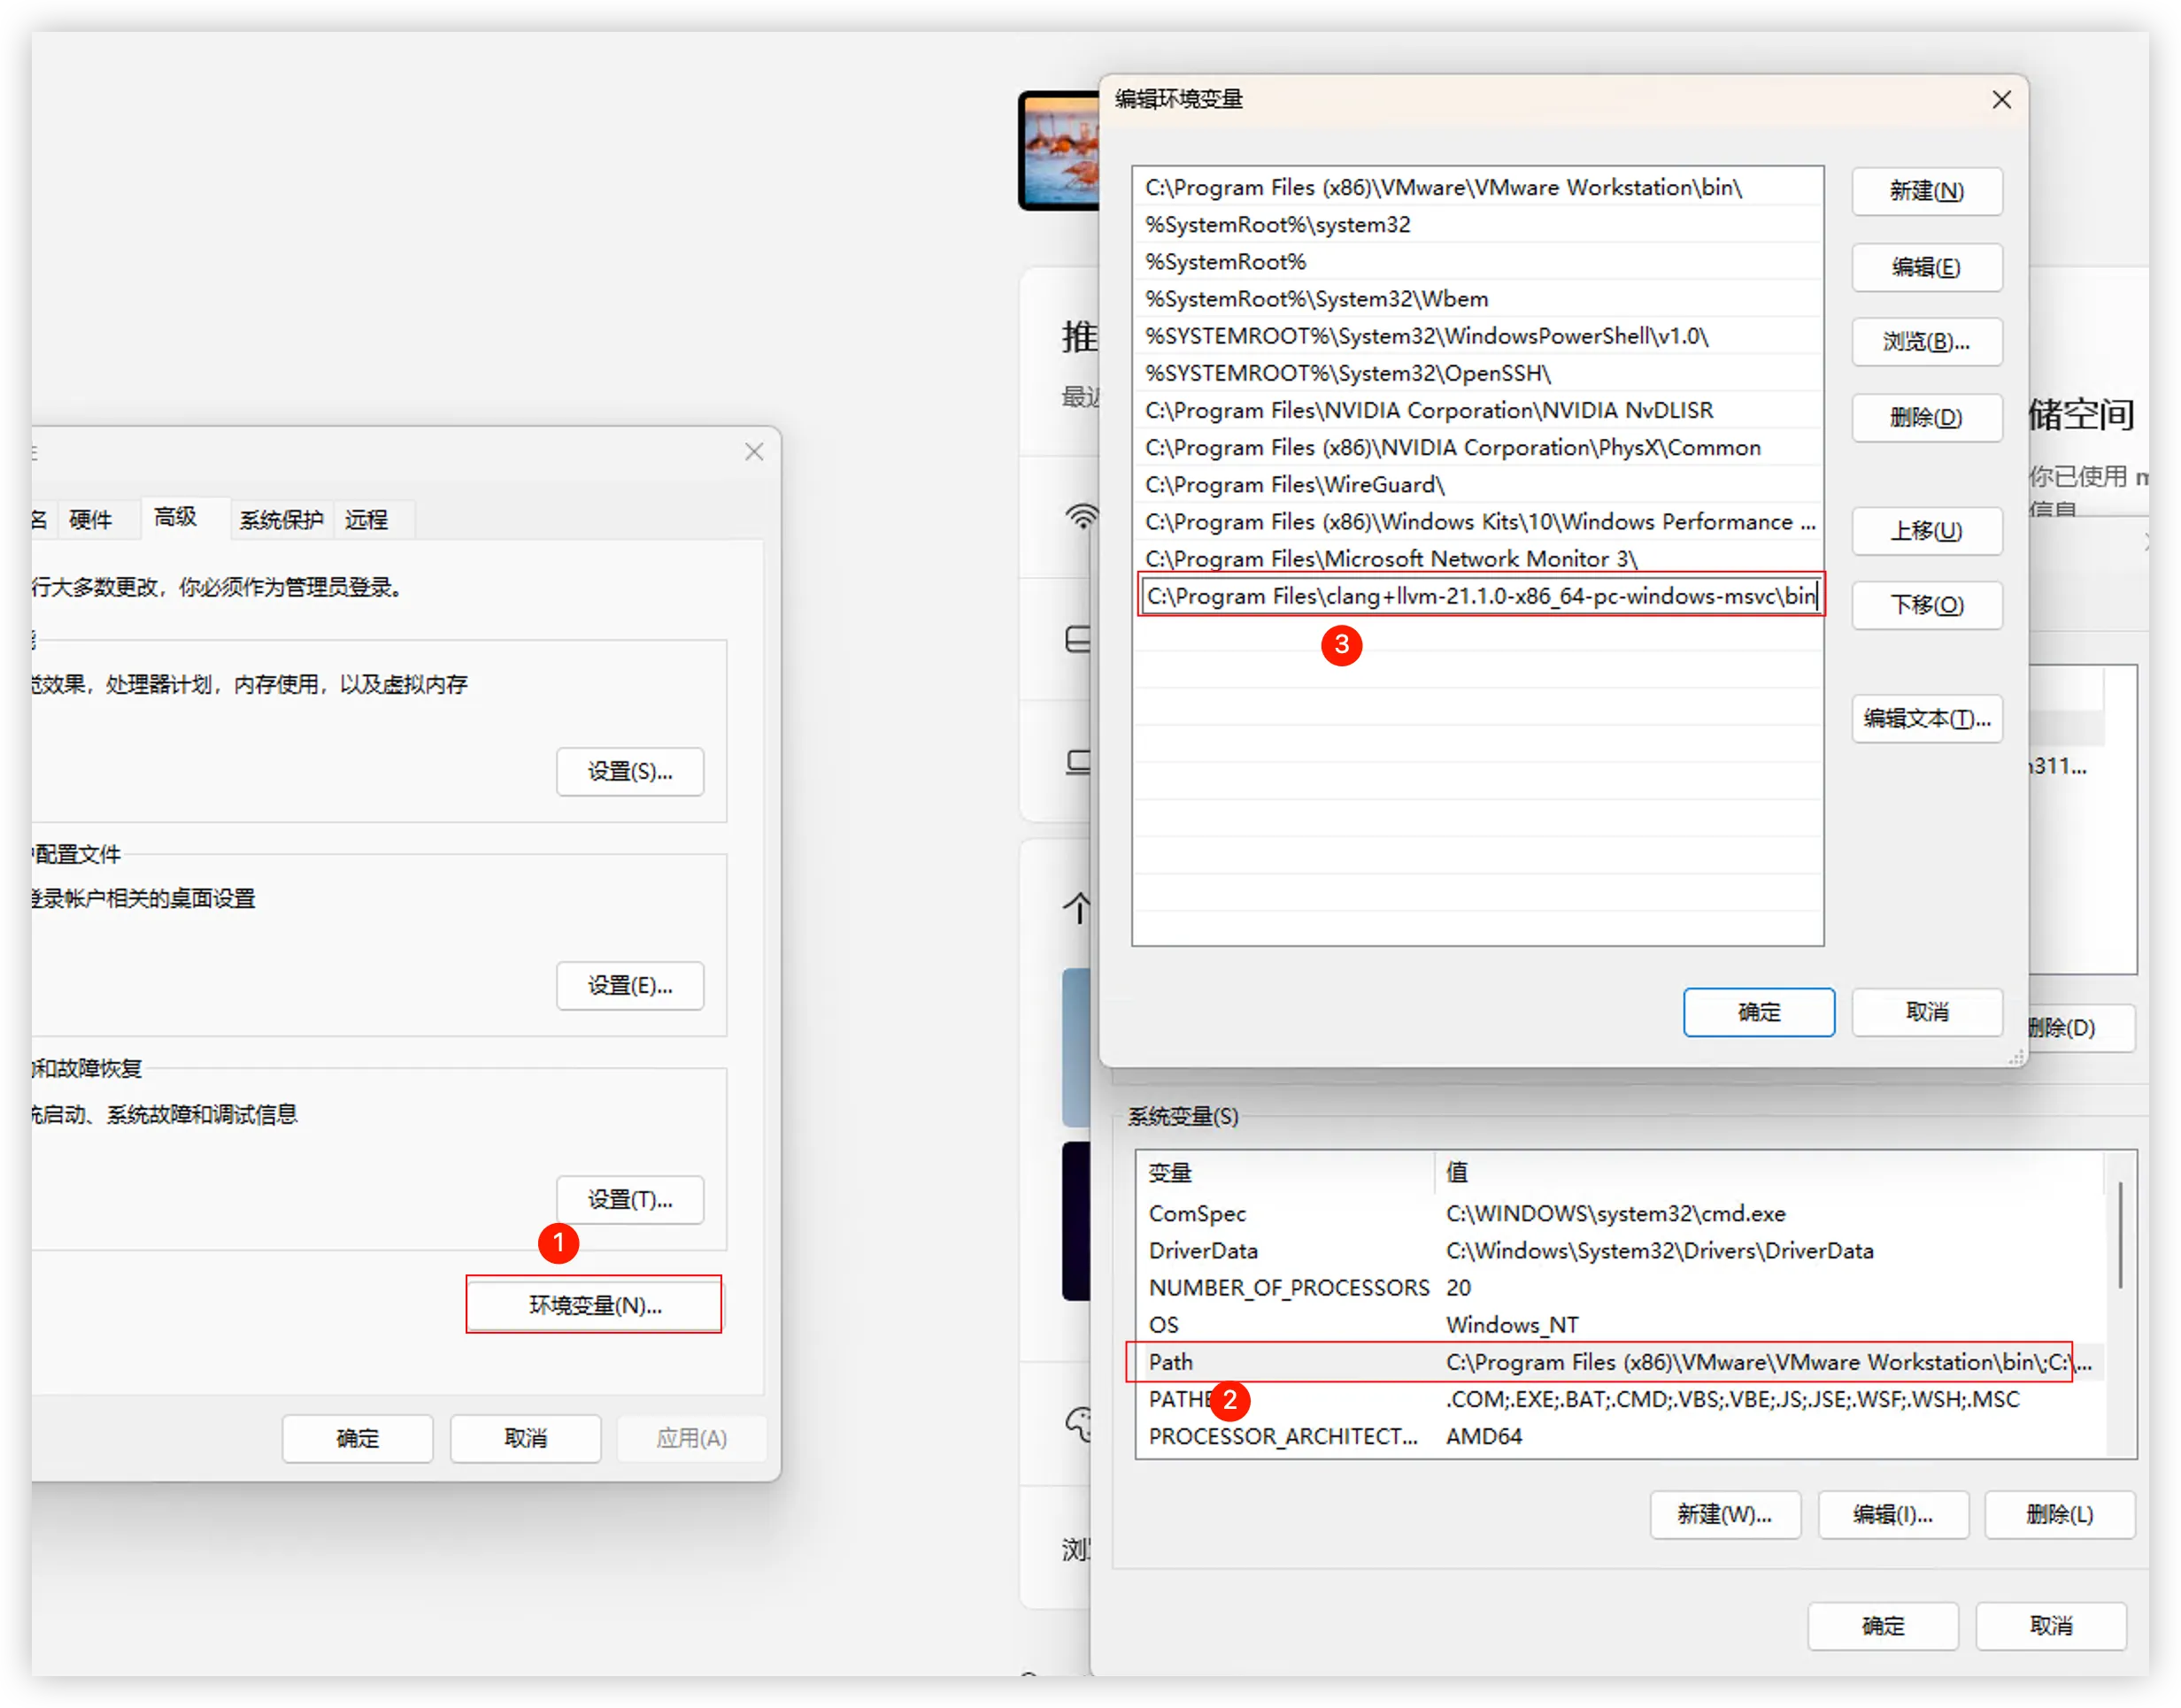The image size is (2181, 1708).
Task: Open 浏览(B)... to browse for a folder
Action: click(x=1926, y=342)
